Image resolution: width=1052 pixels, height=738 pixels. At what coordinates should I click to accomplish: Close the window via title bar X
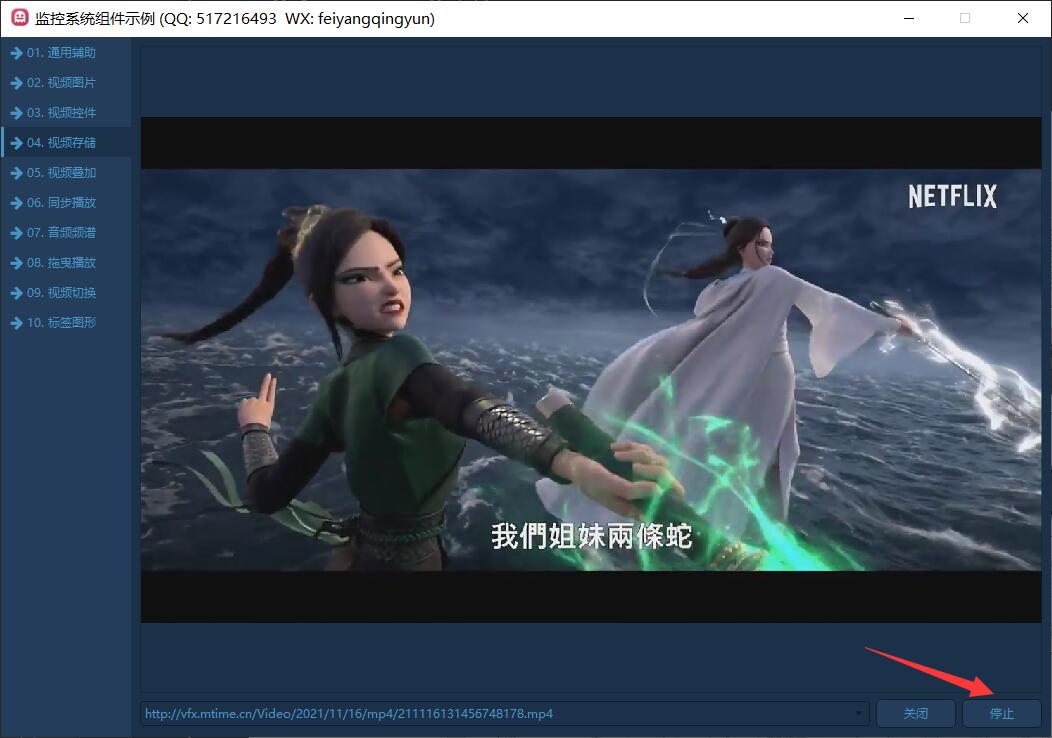[1022, 18]
